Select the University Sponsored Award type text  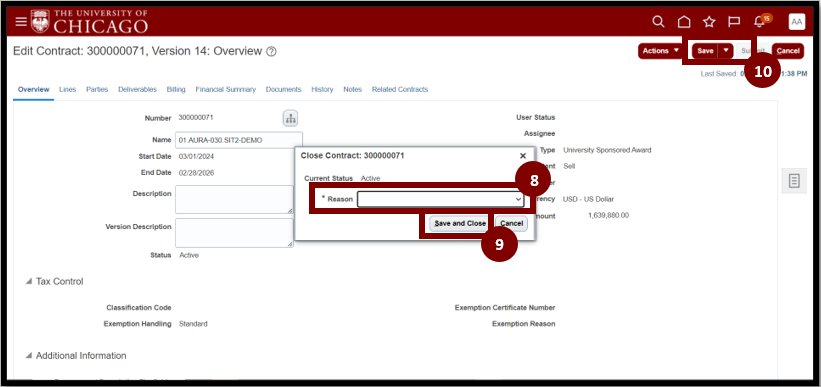607,150
